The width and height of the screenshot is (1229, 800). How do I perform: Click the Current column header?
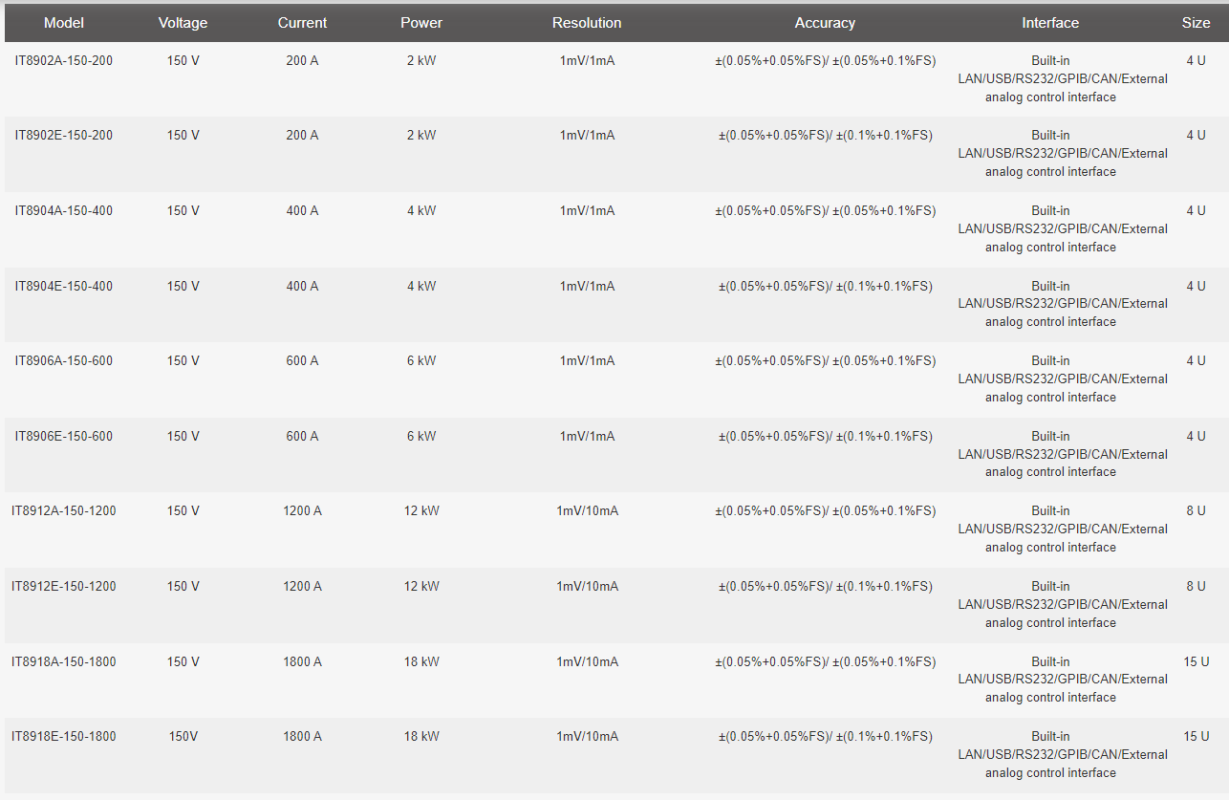pos(302,23)
